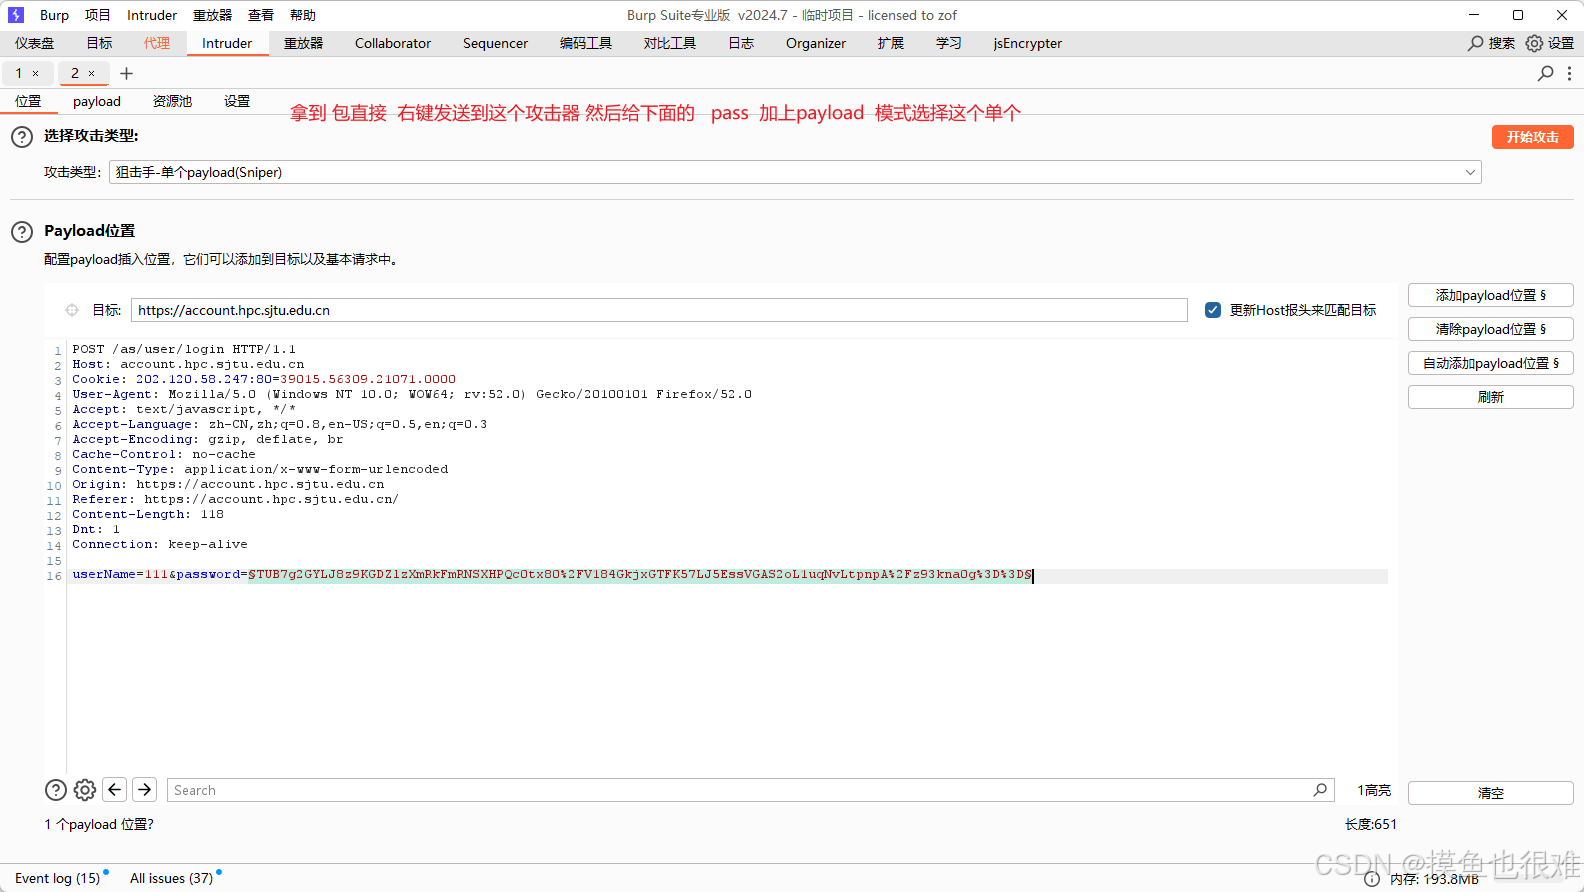1584x892 pixels.
Task: Switch to 仪表盘 tab
Action: pos(35,43)
